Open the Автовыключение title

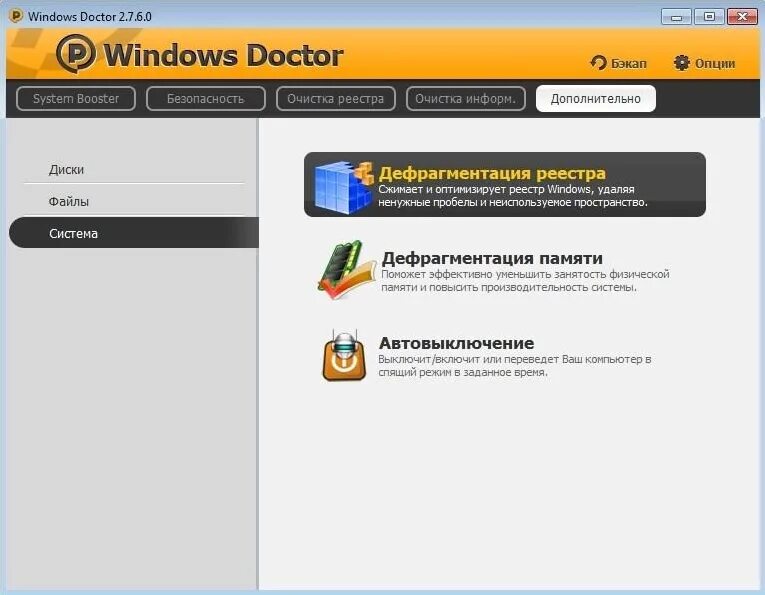click(x=456, y=343)
